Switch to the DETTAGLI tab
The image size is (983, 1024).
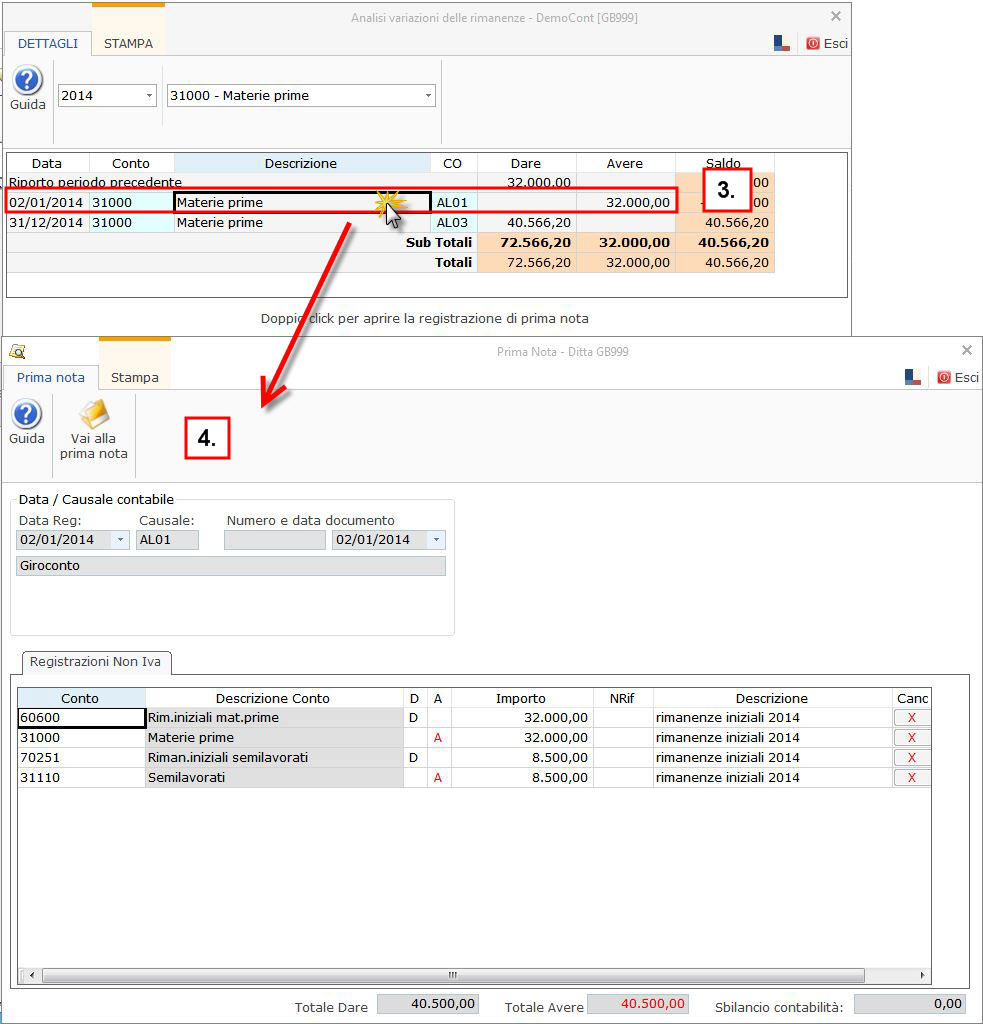[47, 43]
